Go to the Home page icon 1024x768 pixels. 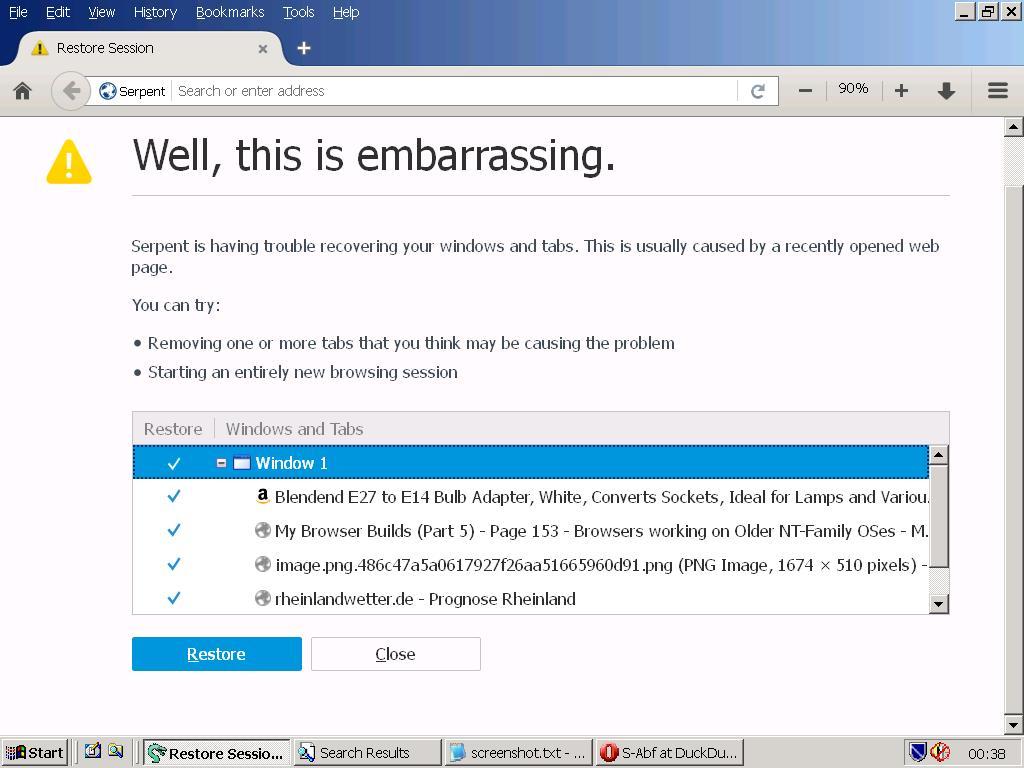pyautogui.click(x=23, y=91)
